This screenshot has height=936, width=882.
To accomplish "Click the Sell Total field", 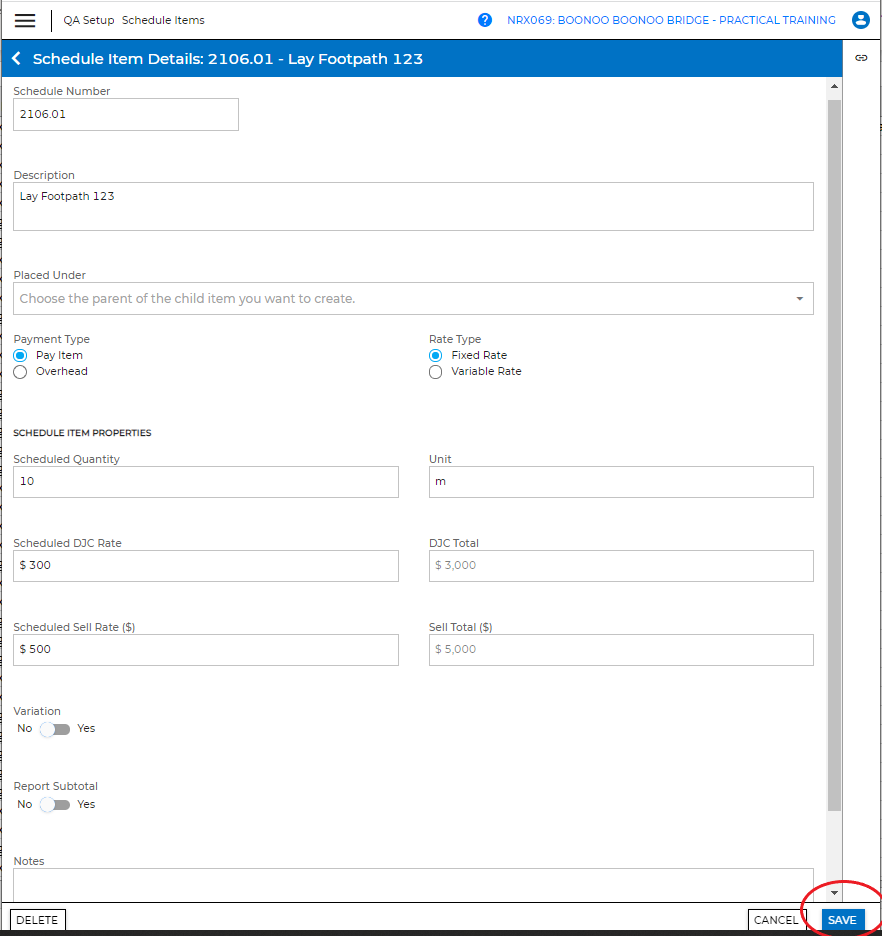I will click(x=621, y=650).
